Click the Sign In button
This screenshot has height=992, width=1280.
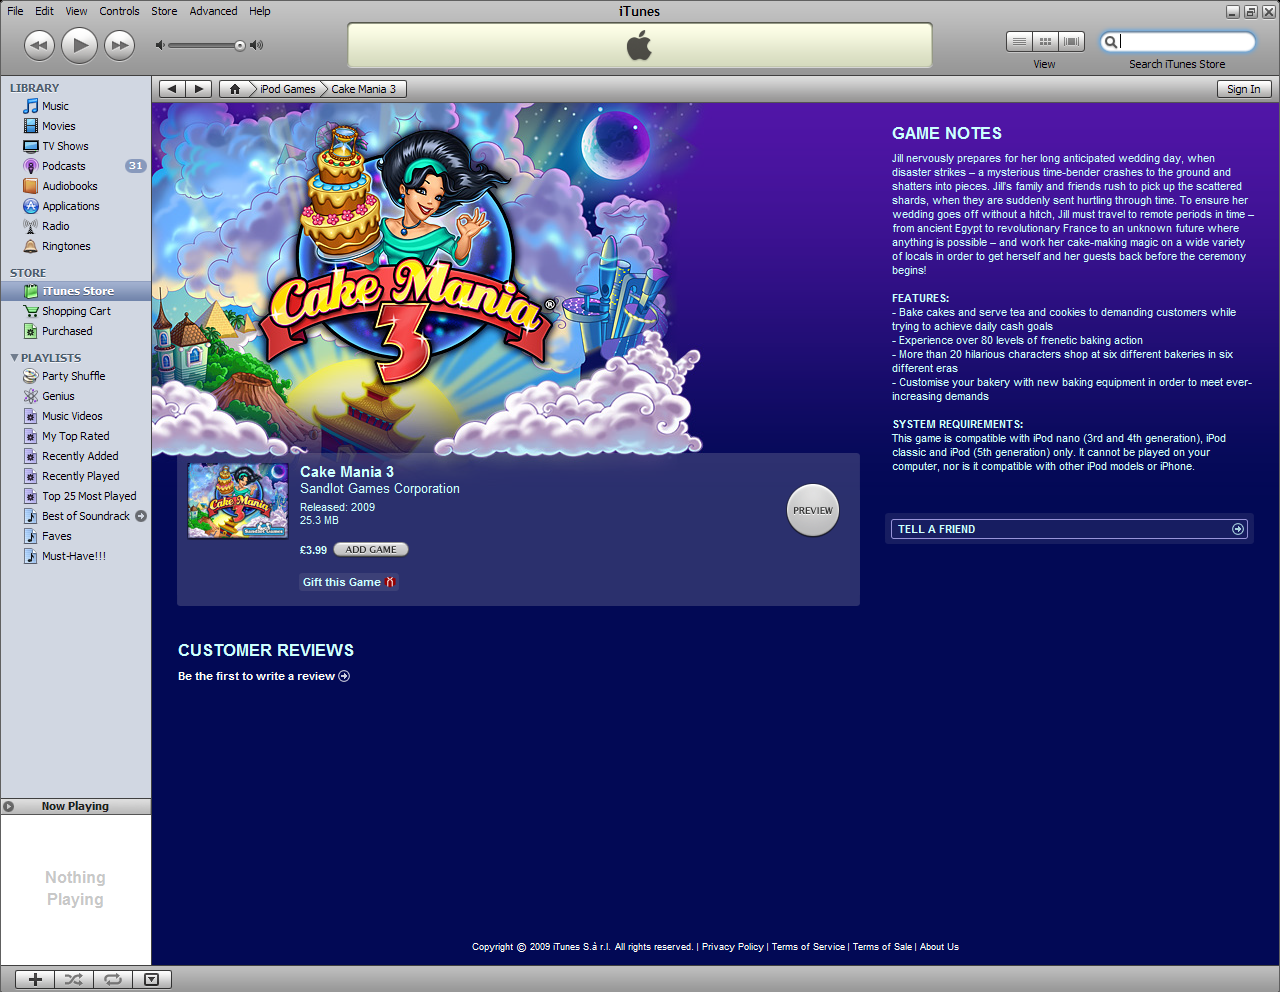(x=1243, y=89)
